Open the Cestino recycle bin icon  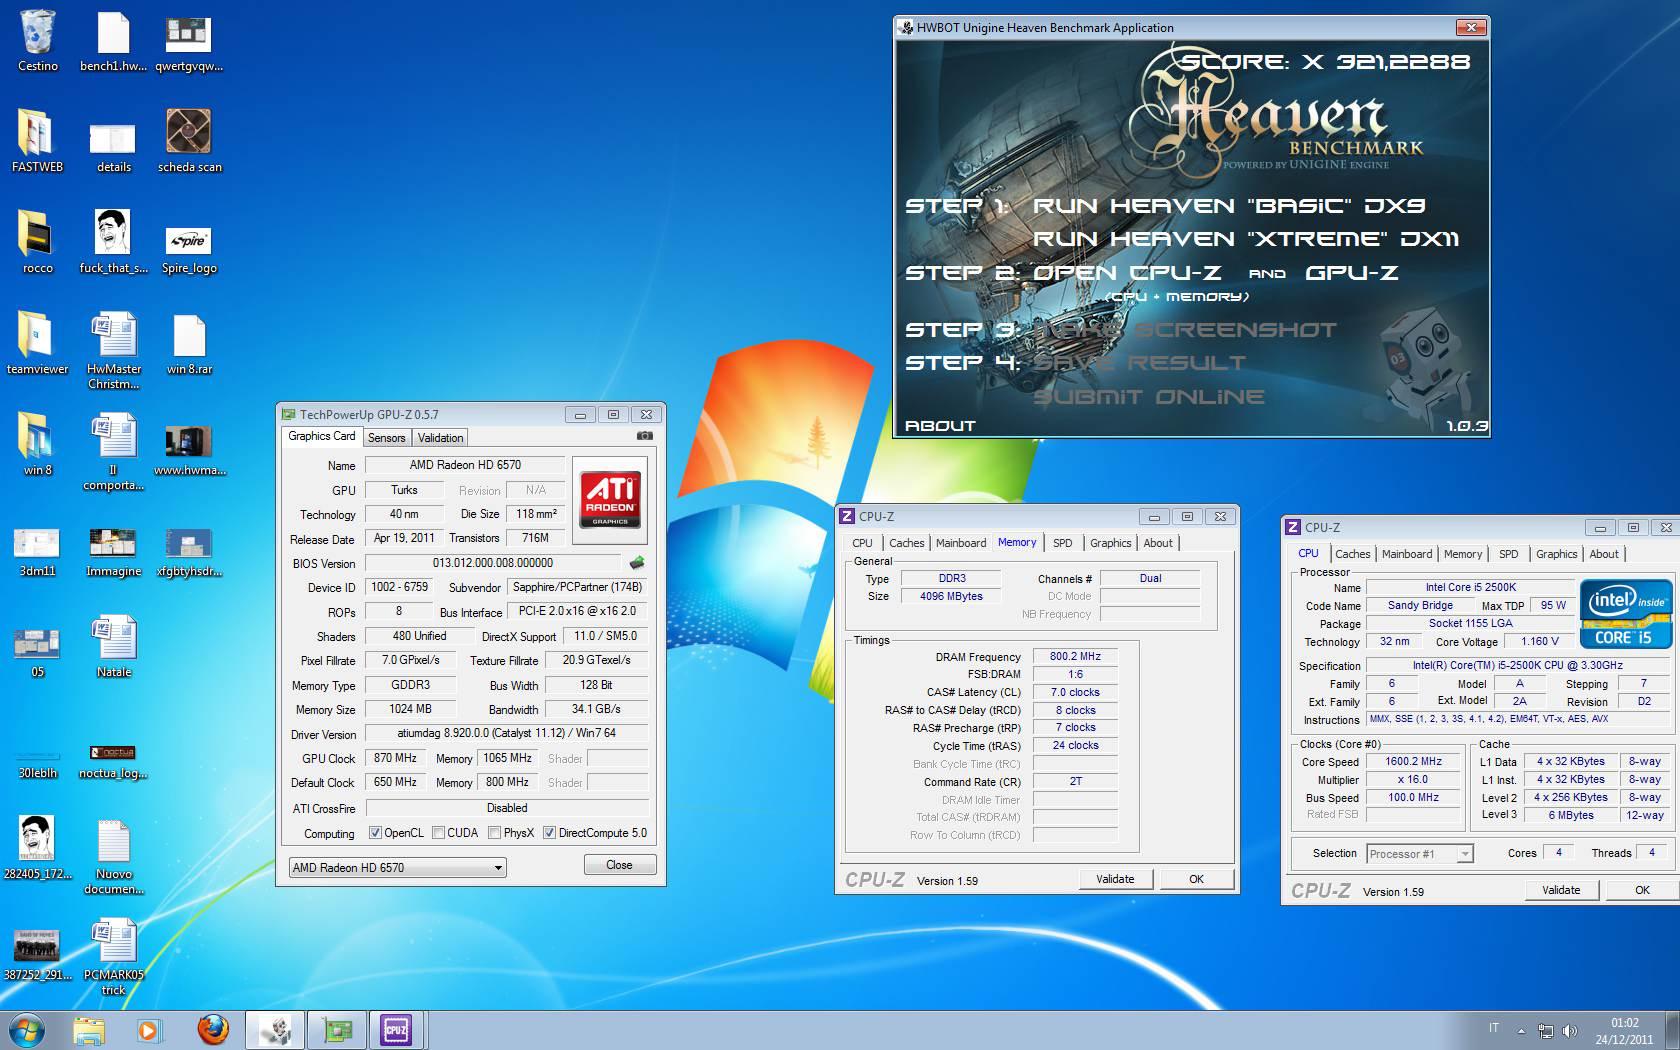pyautogui.click(x=37, y=40)
